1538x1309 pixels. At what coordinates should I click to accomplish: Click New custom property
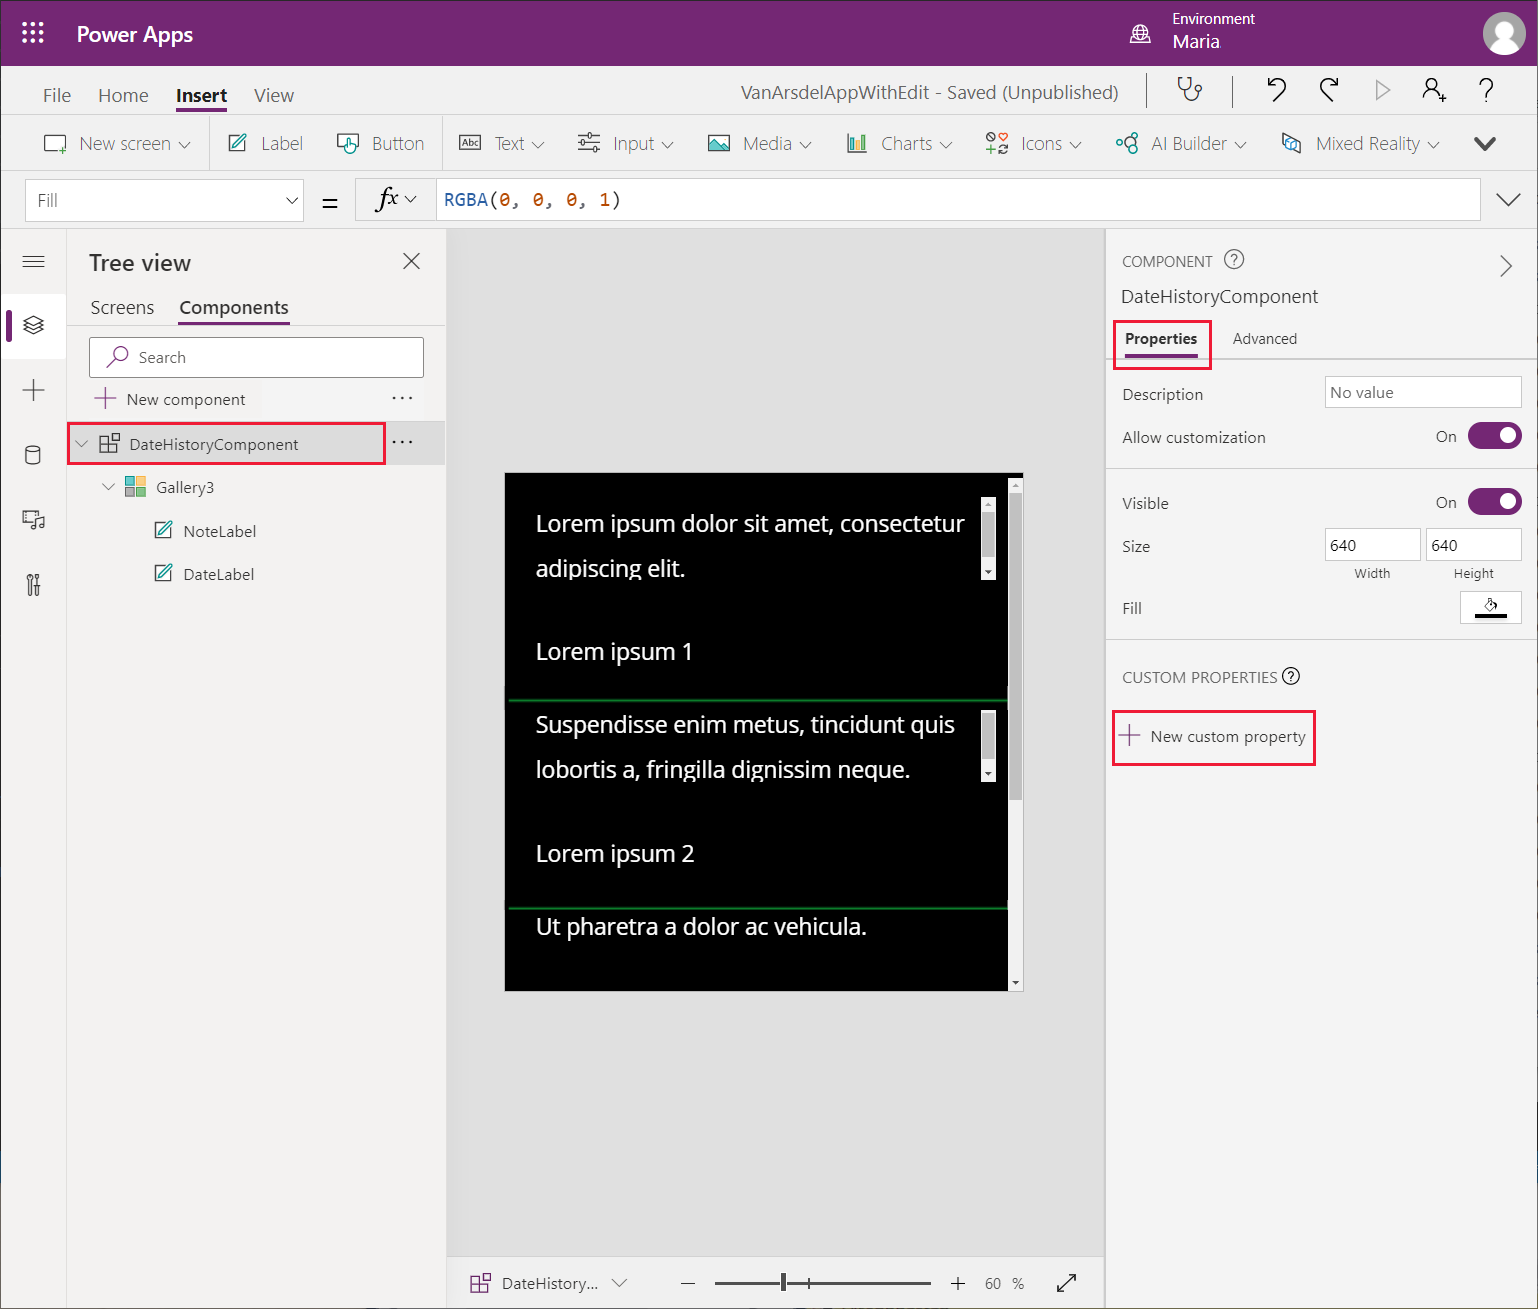pyautogui.click(x=1213, y=736)
